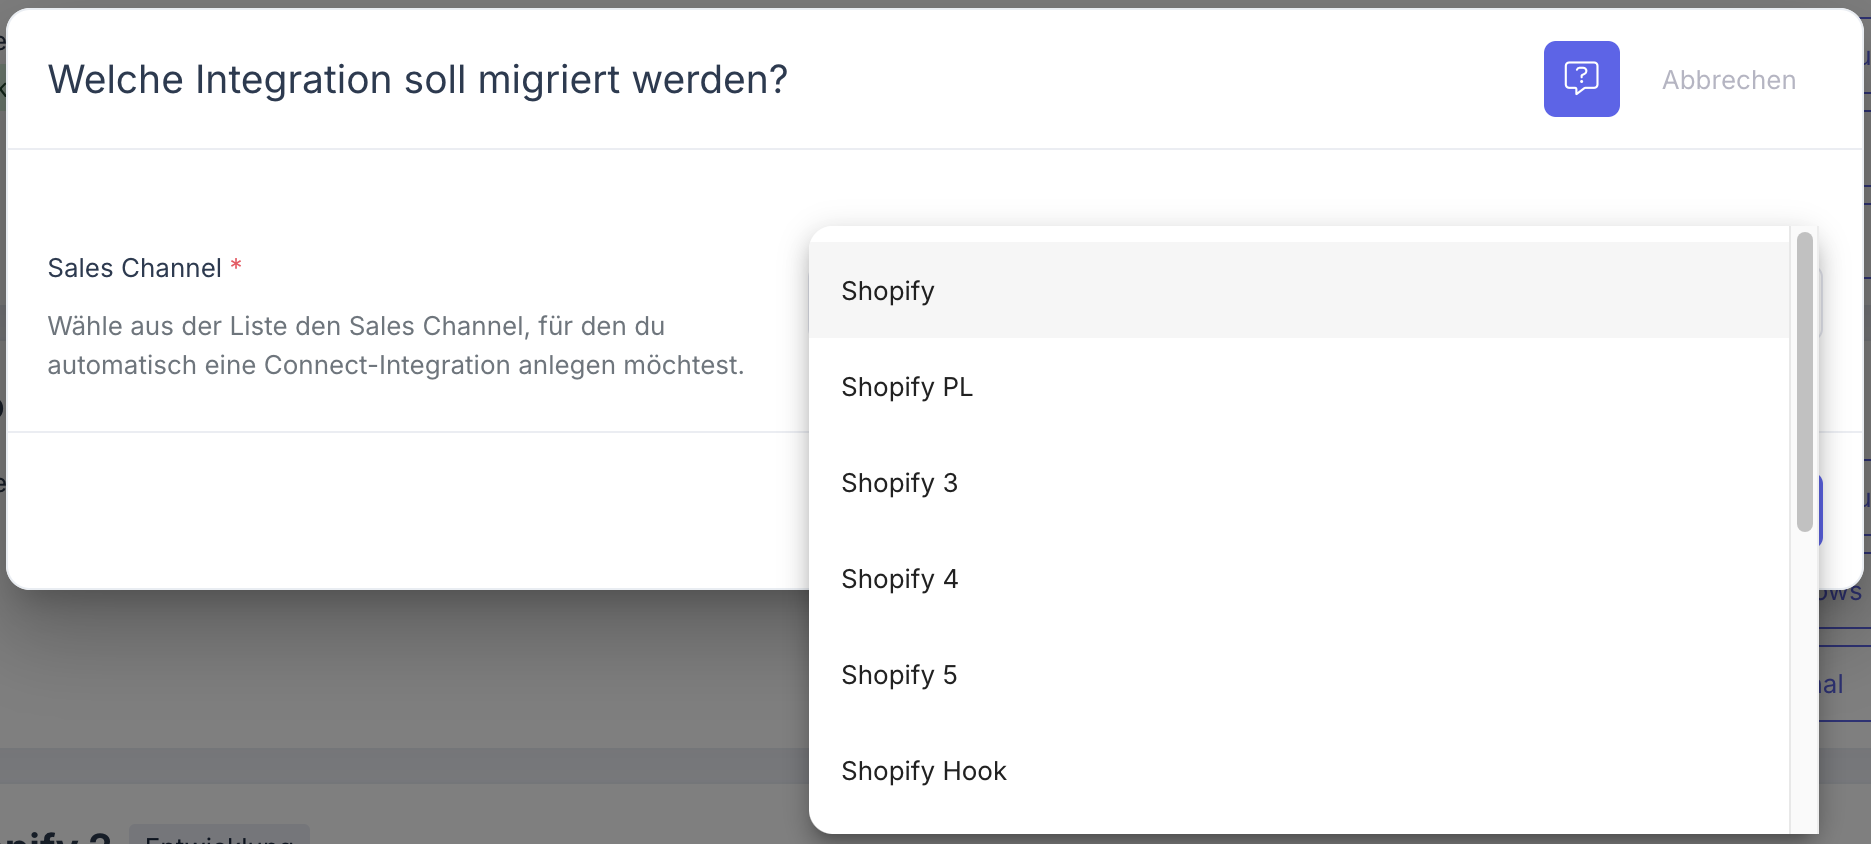Viewport: 1871px width, 844px height.
Task: Select "Shopify 4" in the dropdown list
Action: (x=899, y=579)
